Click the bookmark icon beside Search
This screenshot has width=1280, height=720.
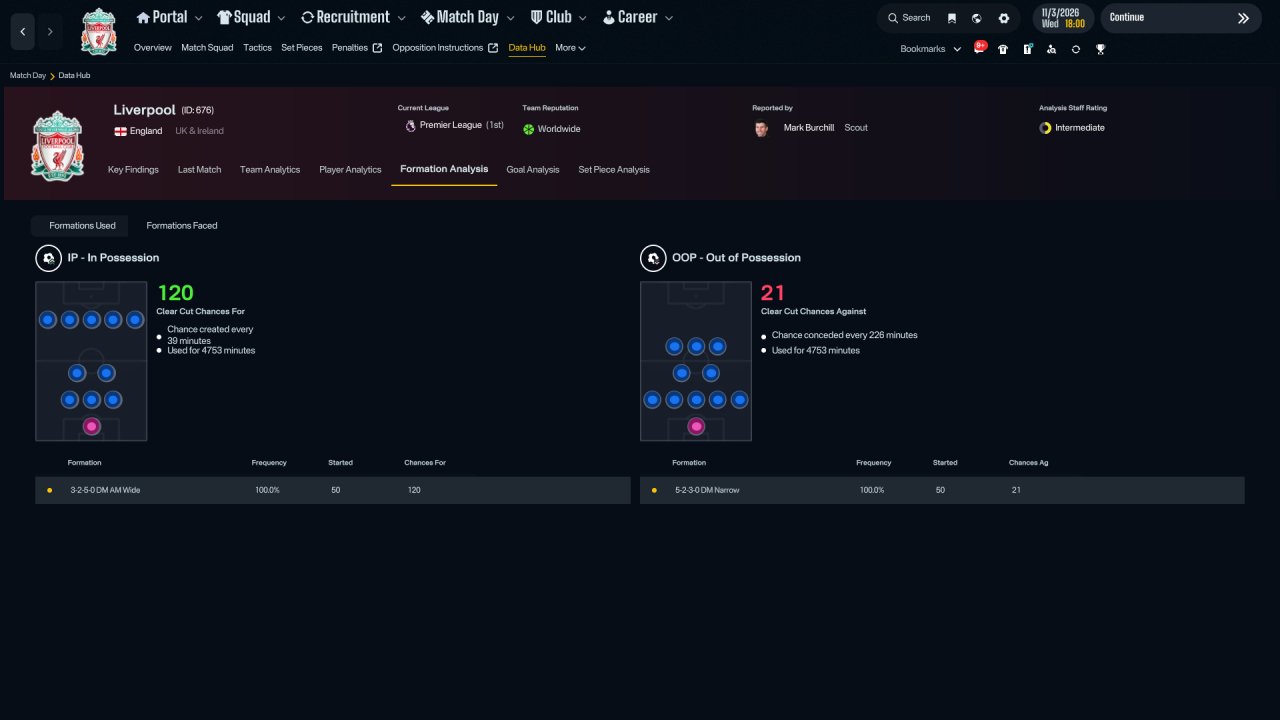click(952, 18)
